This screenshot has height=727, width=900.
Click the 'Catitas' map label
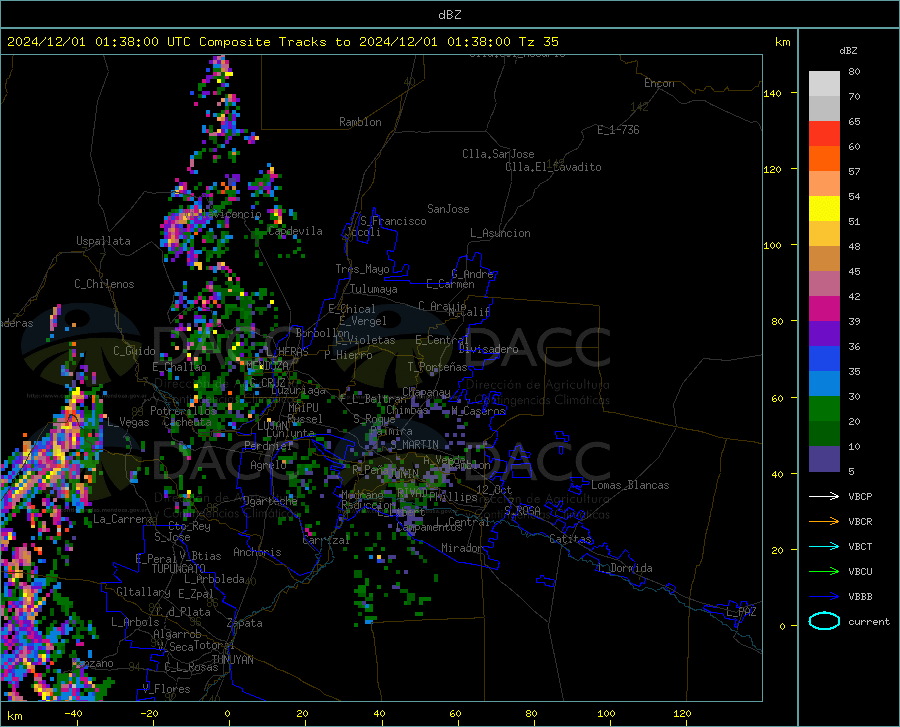570,539
